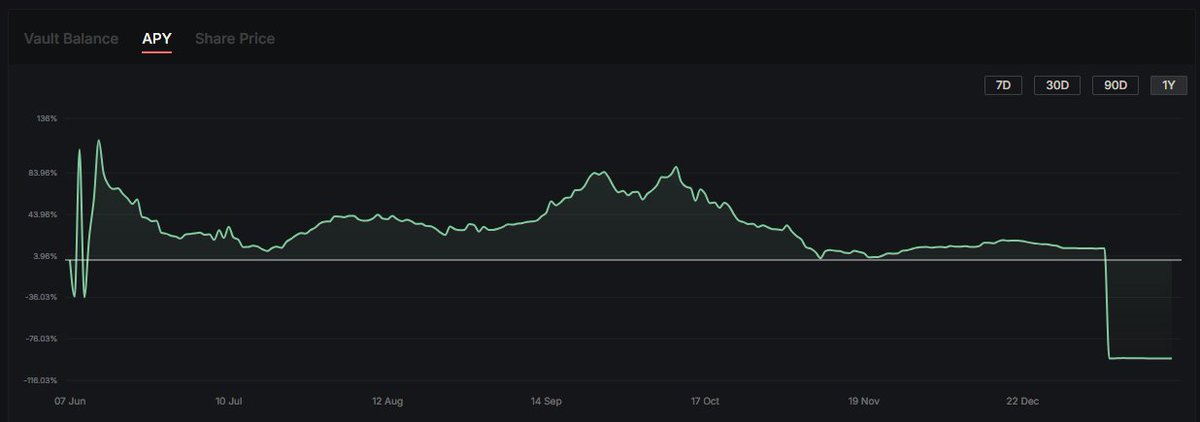
Task: Select the APY tab
Action: point(157,38)
